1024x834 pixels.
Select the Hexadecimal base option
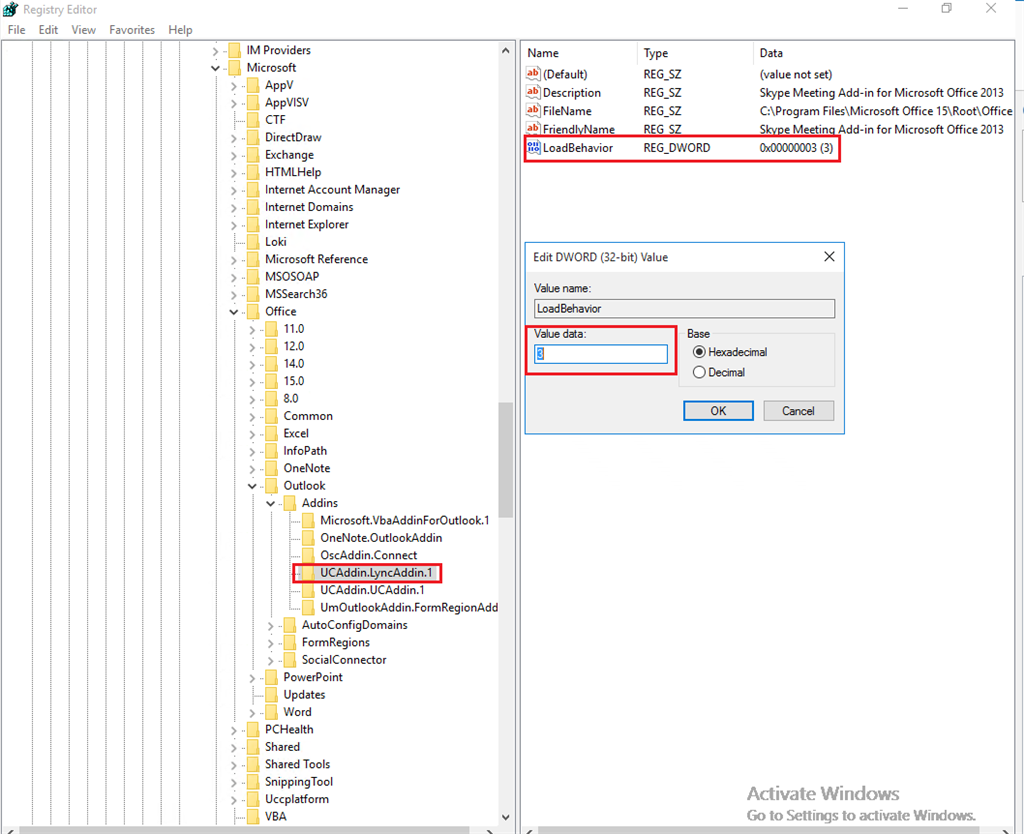(x=699, y=352)
